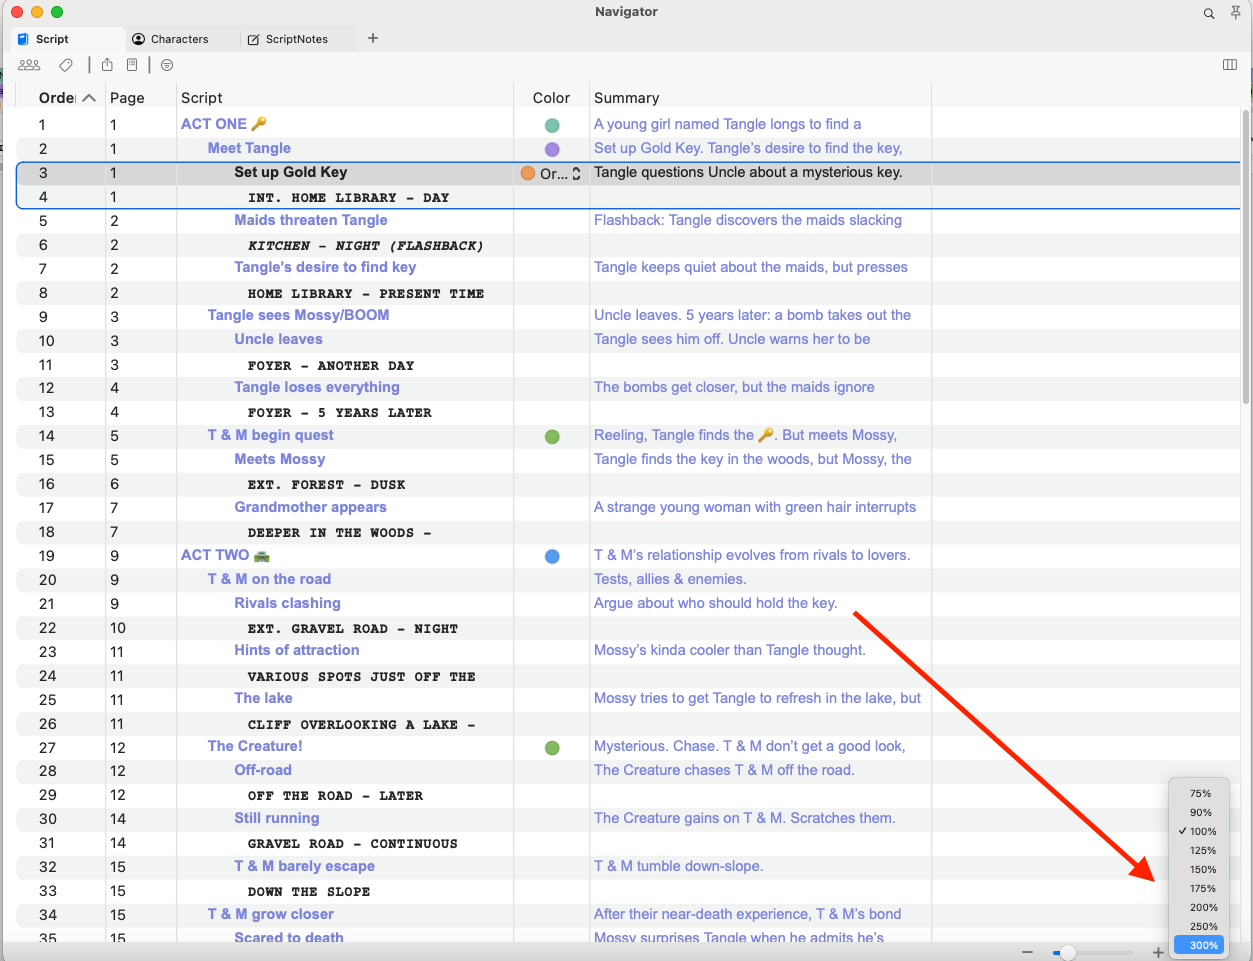Viewport: 1253px width, 961px height.
Task: Choose 125% from the zoom menu
Action: [x=1200, y=851]
